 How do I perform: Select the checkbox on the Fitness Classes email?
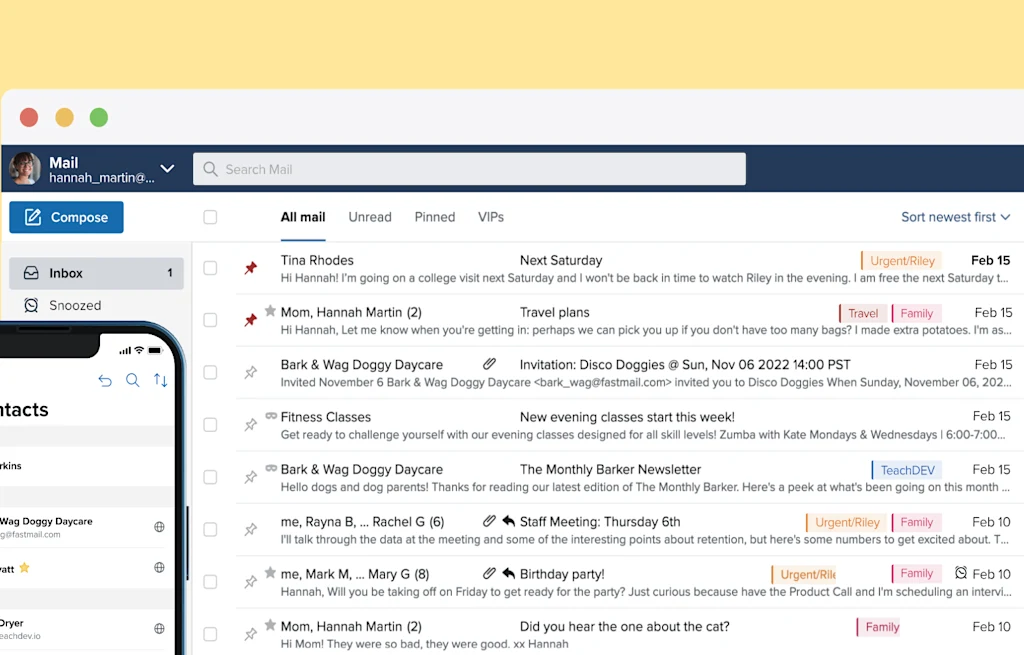210,424
